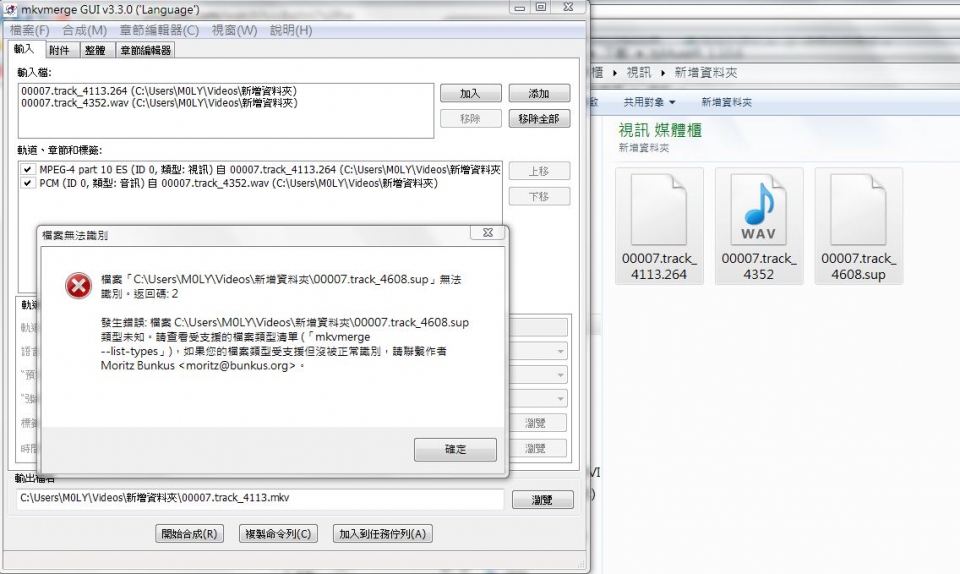This screenshot has height=574, width=960.
Task: Click the 移除全部 button
Action: tap(539, 119)
